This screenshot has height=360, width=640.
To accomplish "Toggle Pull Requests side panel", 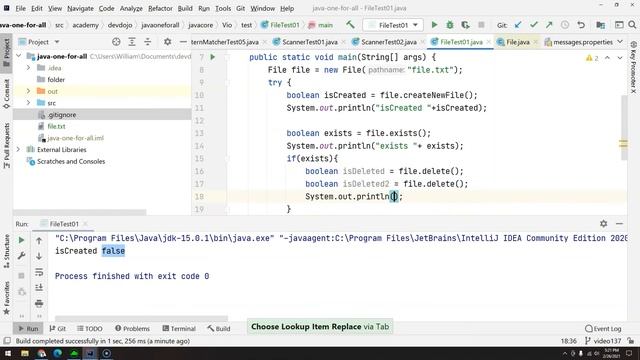I will 7,146.
